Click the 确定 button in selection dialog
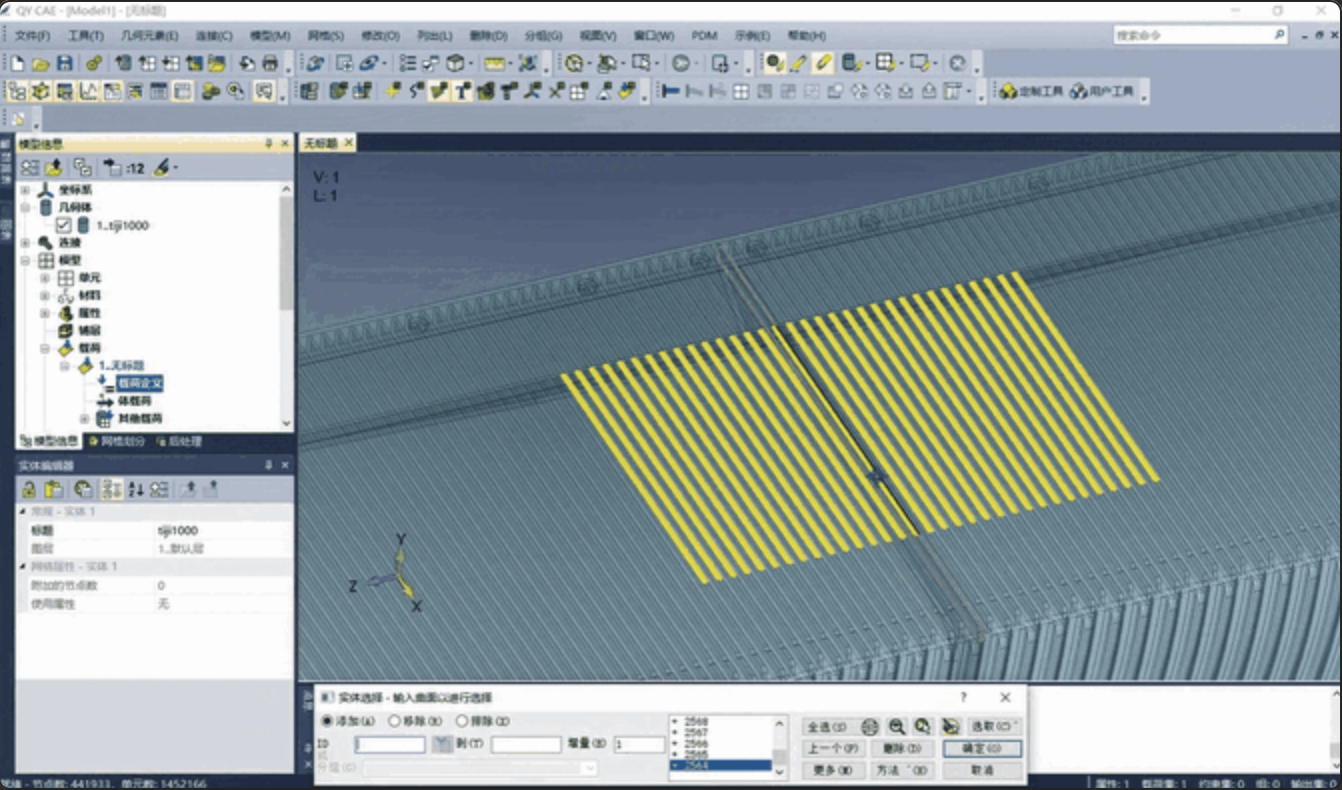Viewport: 1342px width, 790px height. click(x=982, y=748)
